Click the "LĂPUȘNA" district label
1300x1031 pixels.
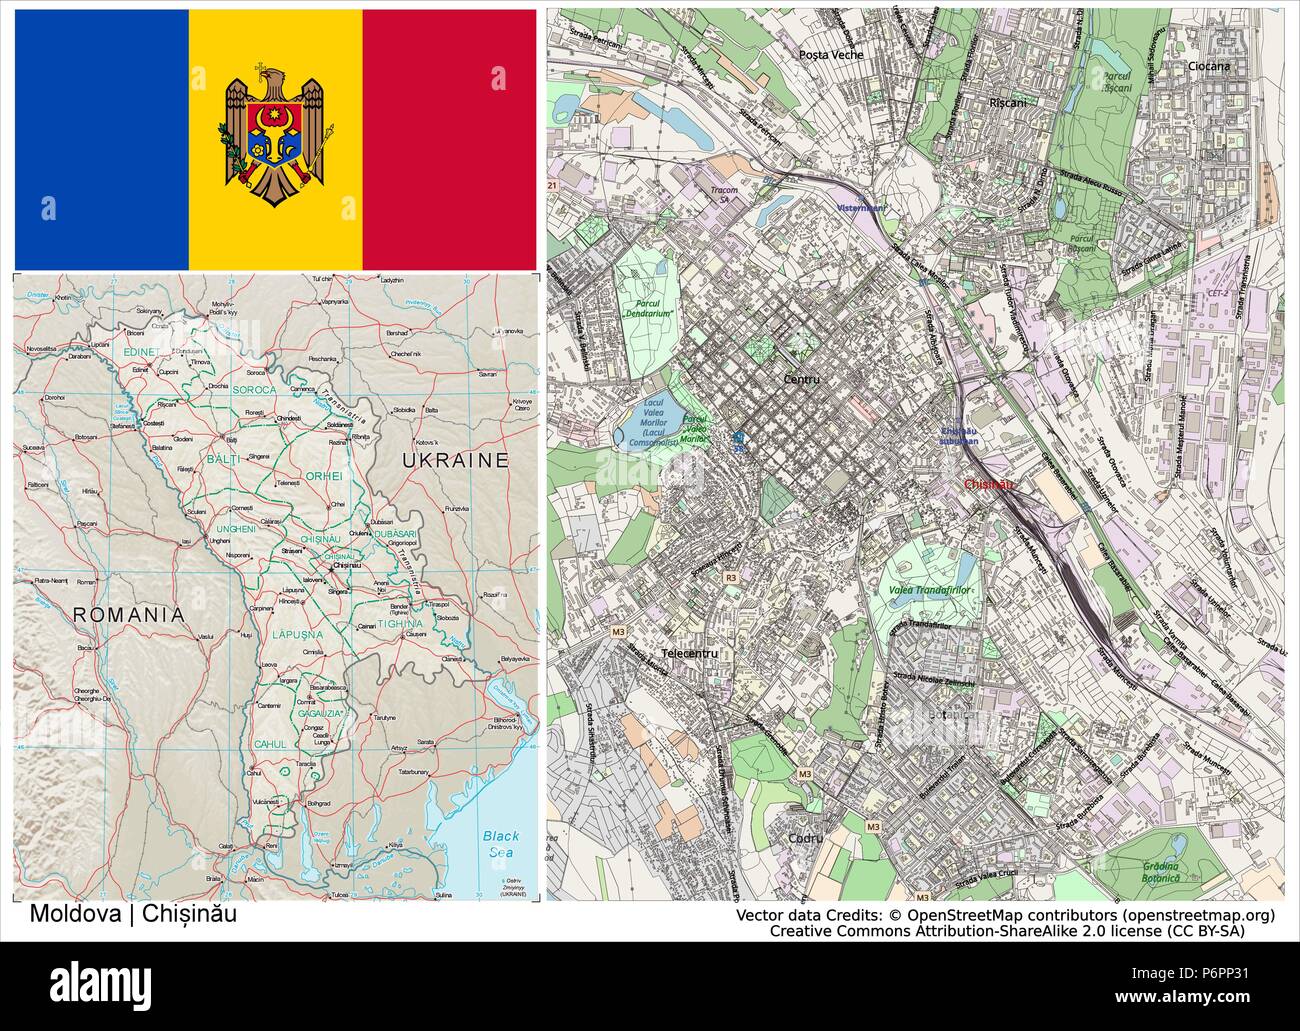[x=298, y=634]
